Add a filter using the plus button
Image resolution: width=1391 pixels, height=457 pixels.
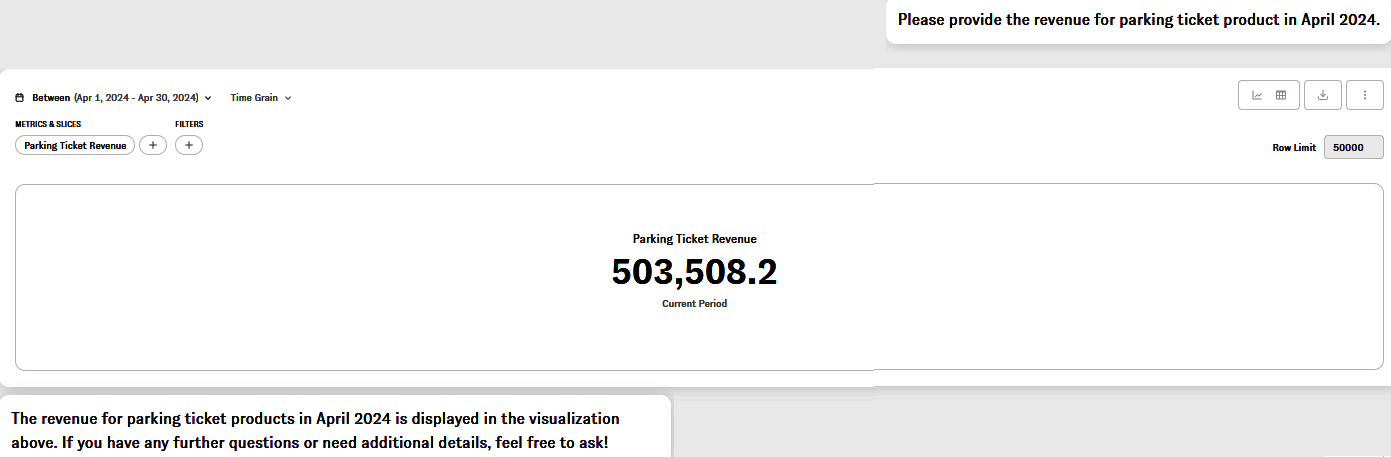point(189,145)
